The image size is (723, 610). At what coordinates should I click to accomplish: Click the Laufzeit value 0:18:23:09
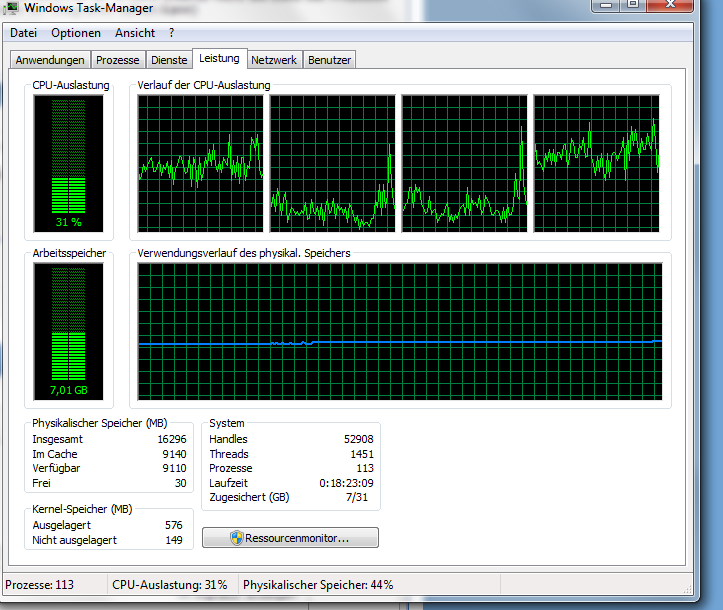coord(346,483)
